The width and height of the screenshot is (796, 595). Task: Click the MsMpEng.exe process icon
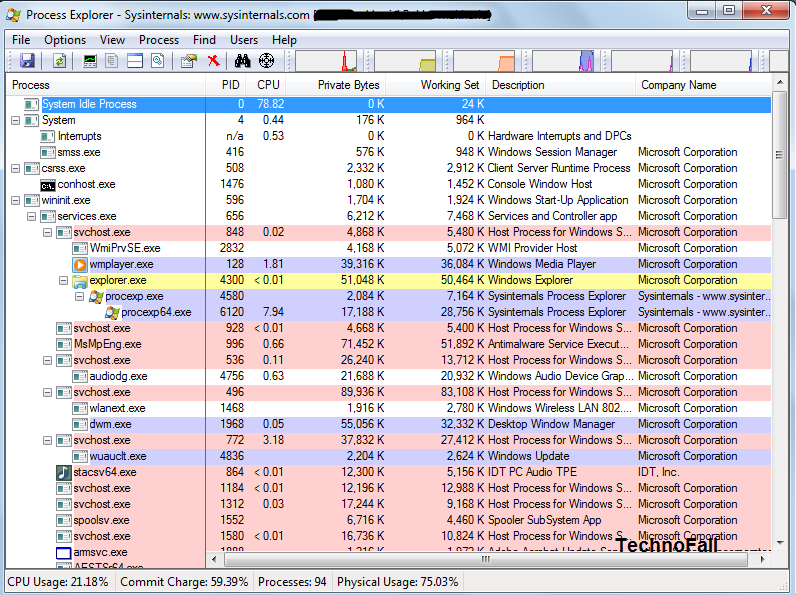tap(63, 345)
